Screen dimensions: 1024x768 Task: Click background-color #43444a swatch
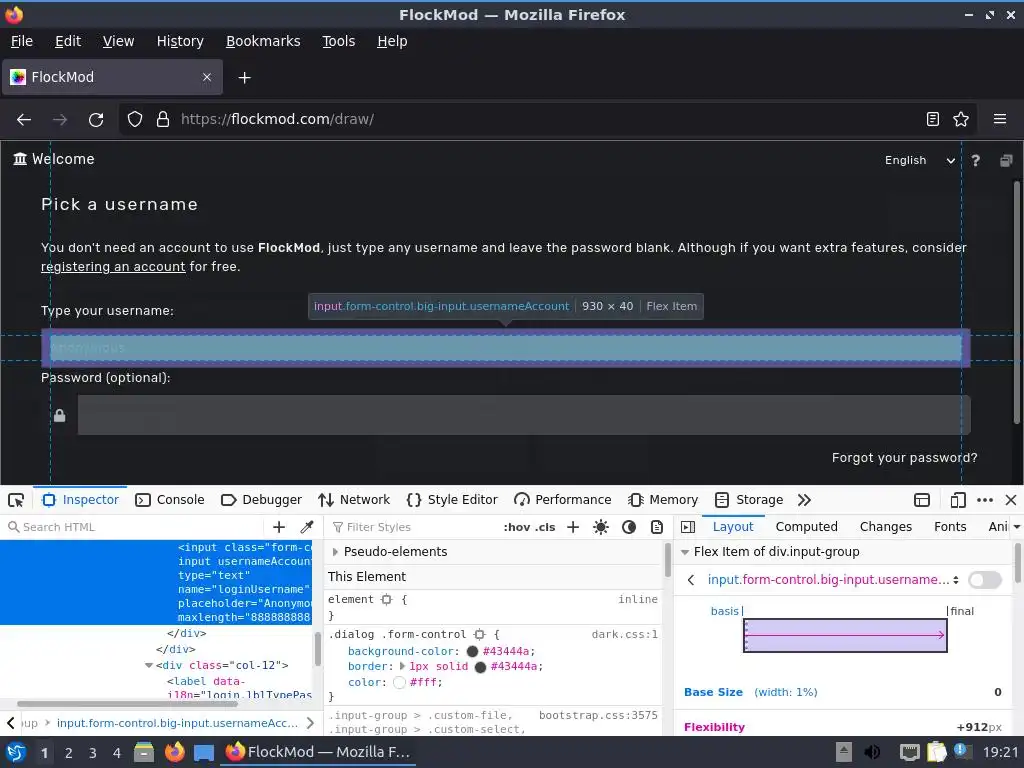click(x=472, y=651)
